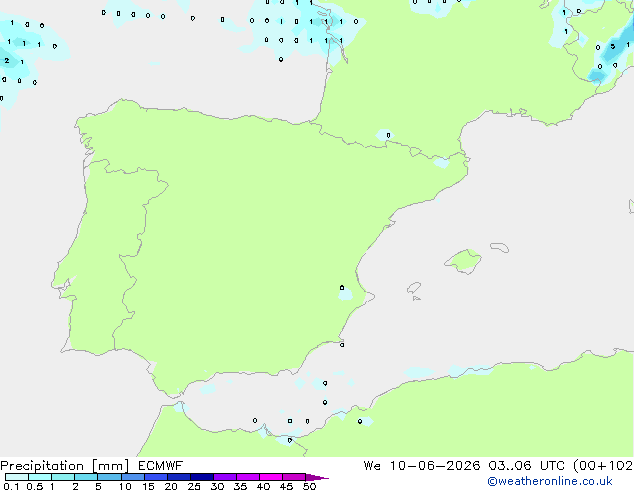Image resolution: width=634 pixels, height=490 pixels.
Task: Click the '(00+102' forecast offset text
Action: (603, 466)
